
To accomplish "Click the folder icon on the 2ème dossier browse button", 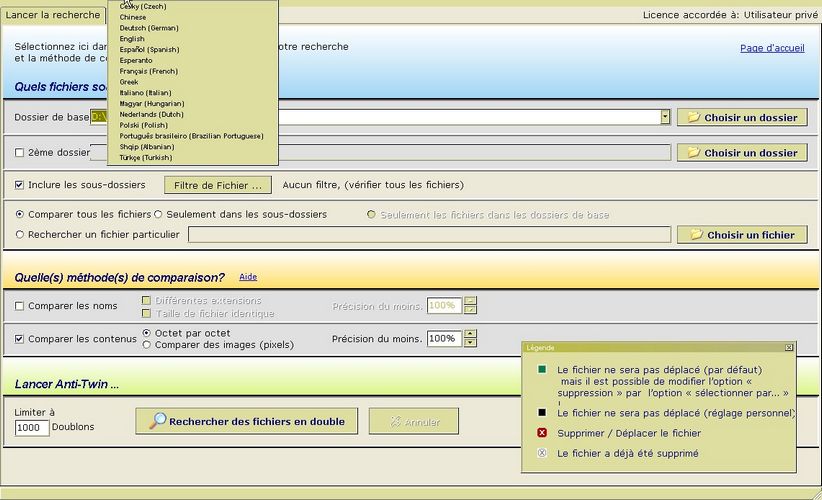I will (693, 153).
